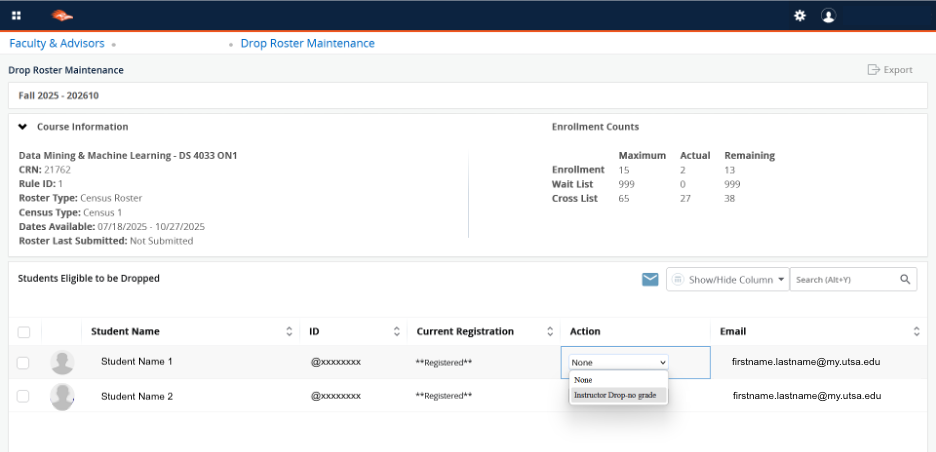Sort by the Student Name column
The width and height of the screenshot is (936, 452).
pyautogui.click(x=290, y=332)
